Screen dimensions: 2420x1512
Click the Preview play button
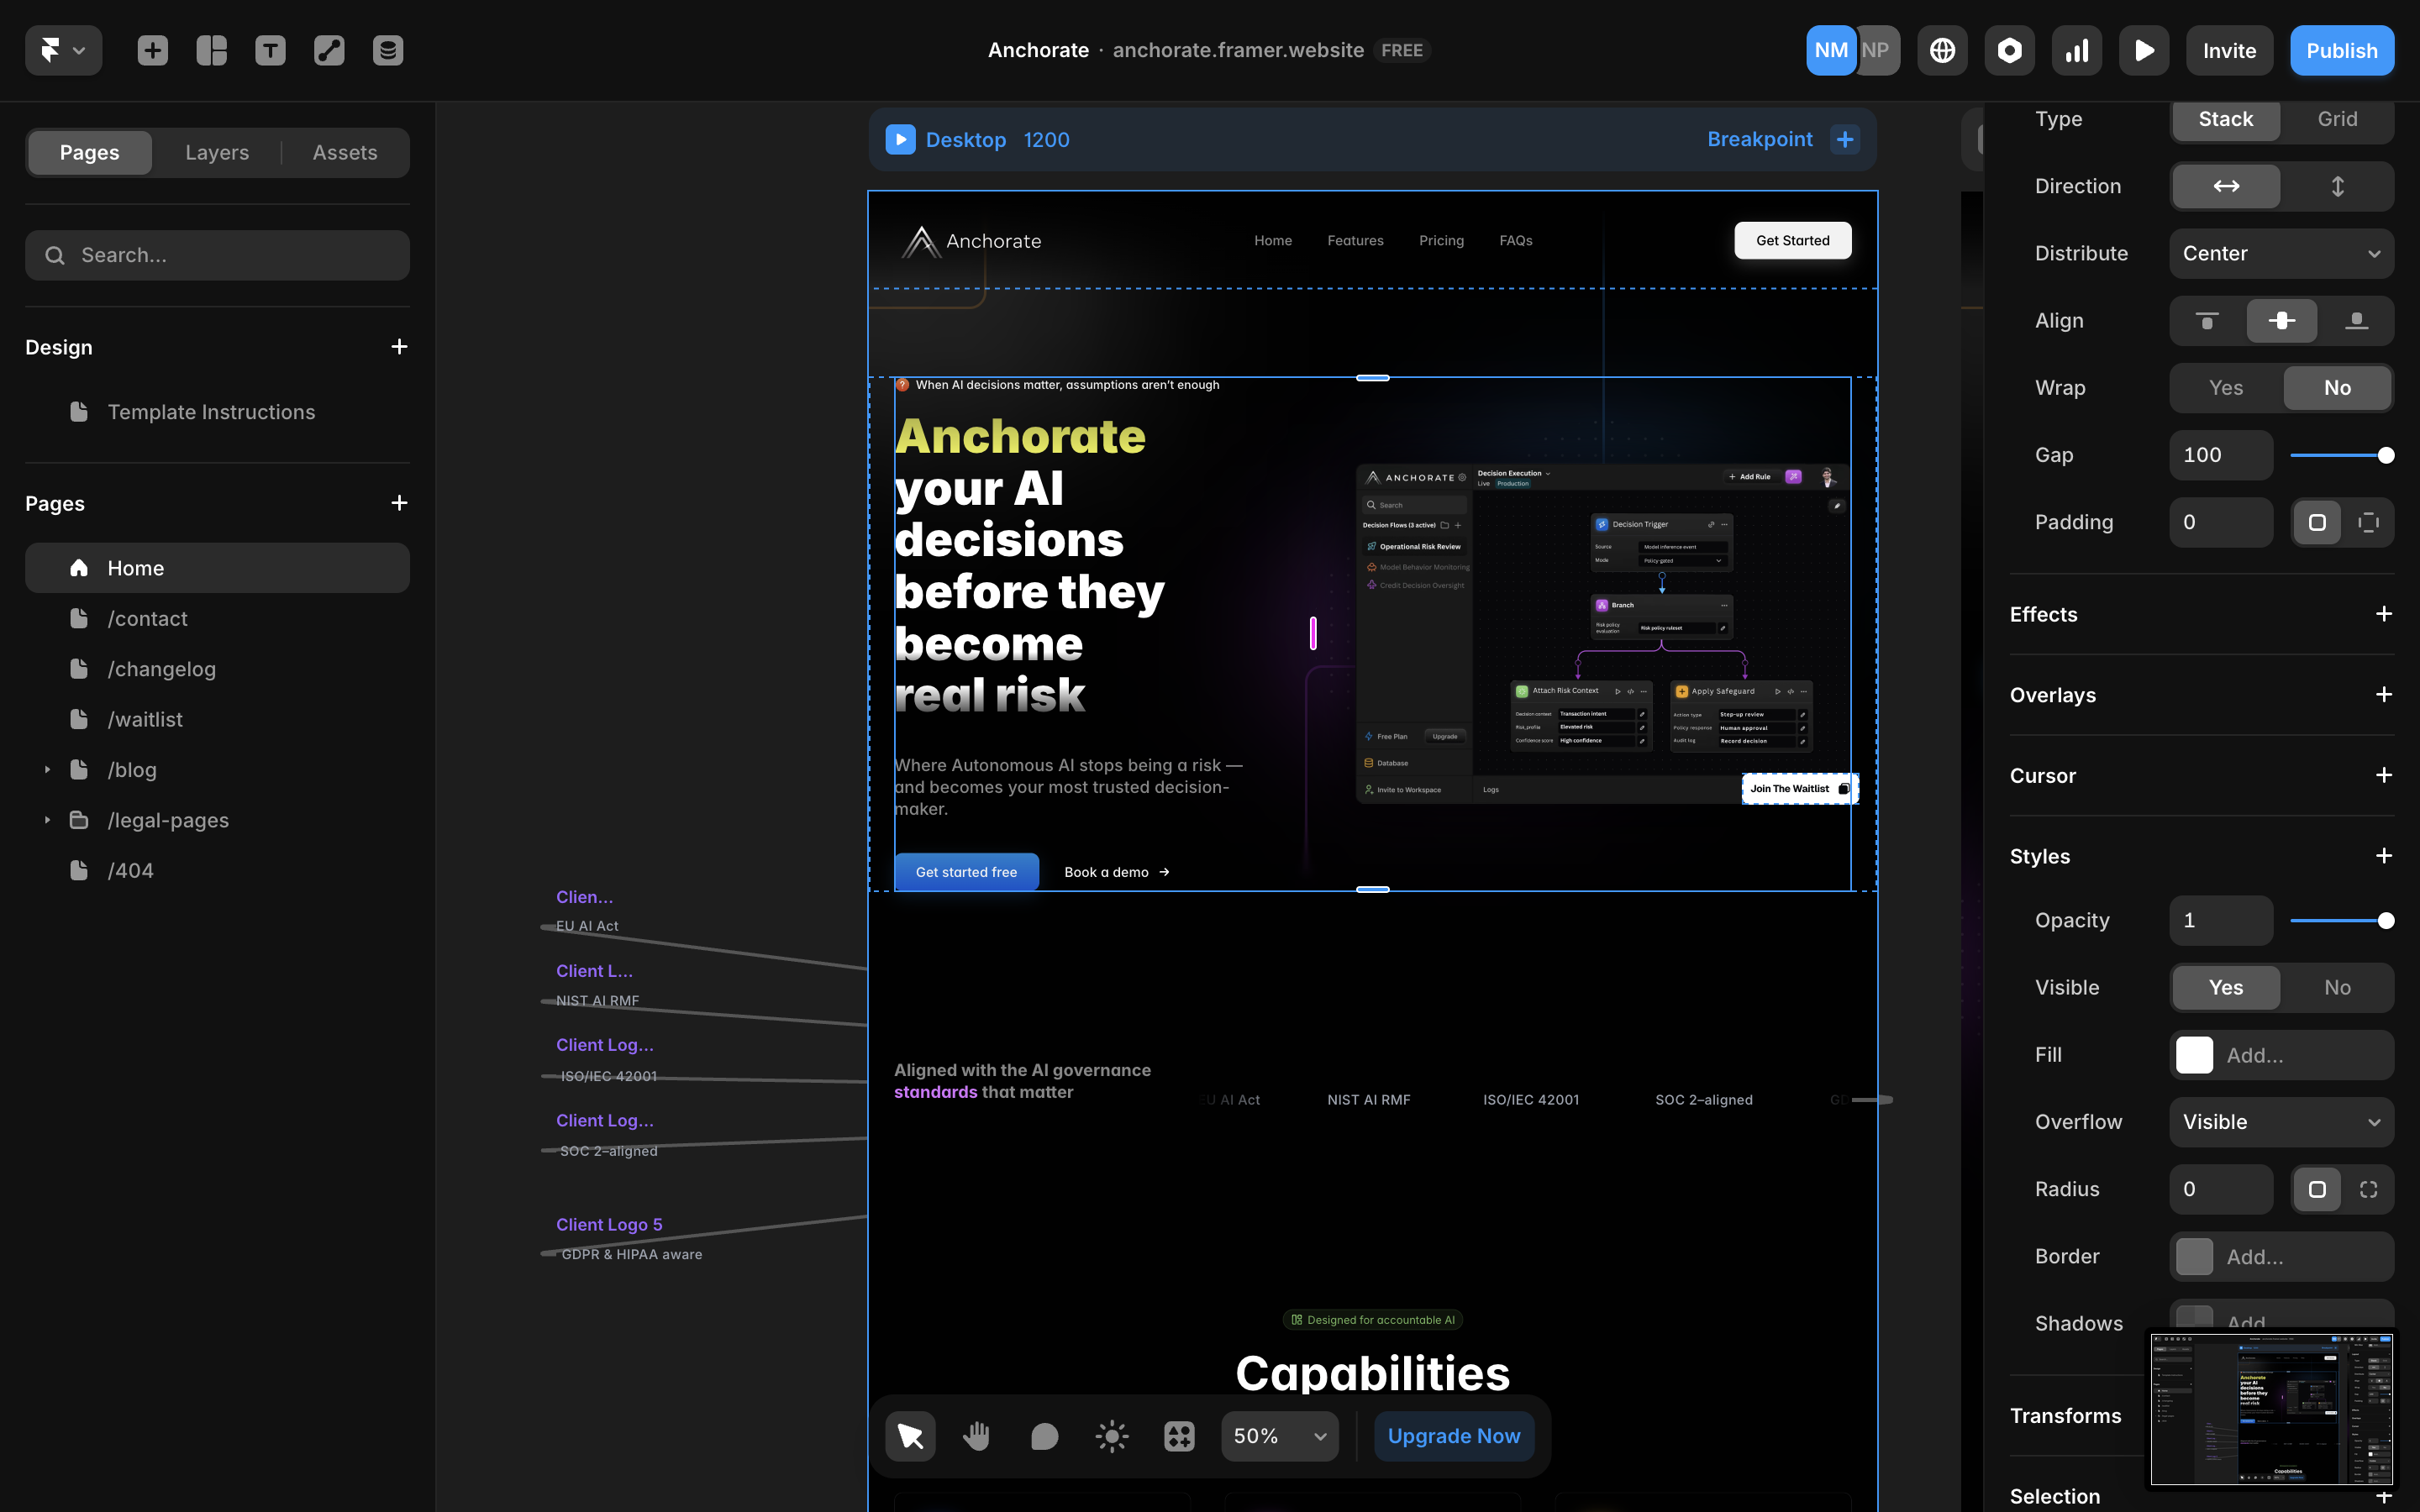[x=2144, y=50]
